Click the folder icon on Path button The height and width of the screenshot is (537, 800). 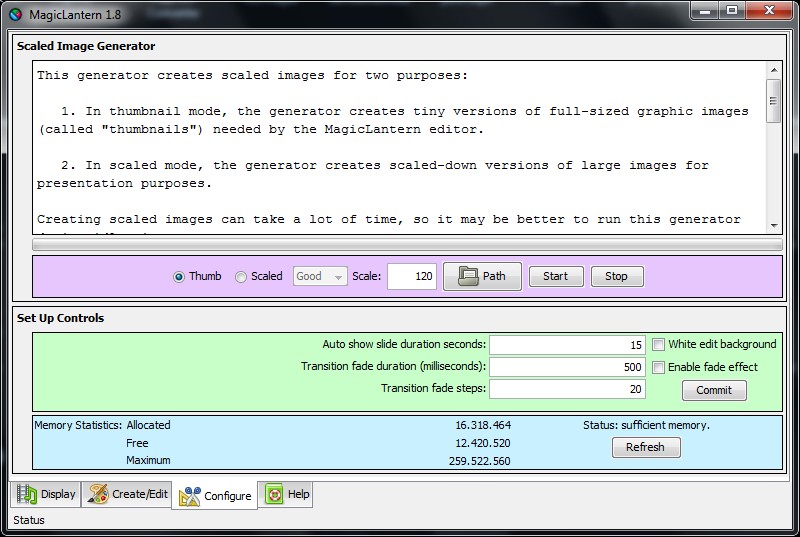click(468, 276)
